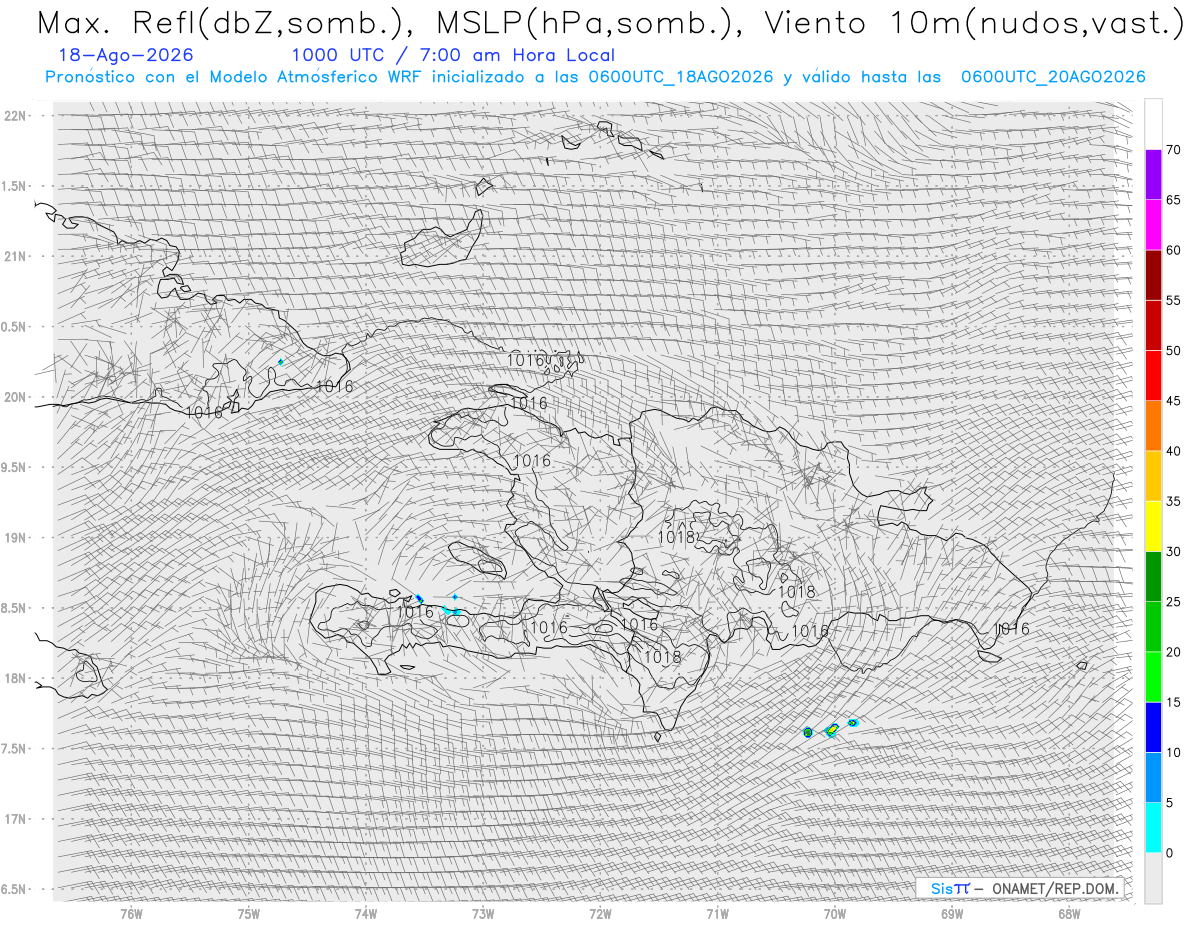Click the 70W longitude axis label
This screenshot has width=1200, height=927.
pyautogui.click(x=835, y=913)
